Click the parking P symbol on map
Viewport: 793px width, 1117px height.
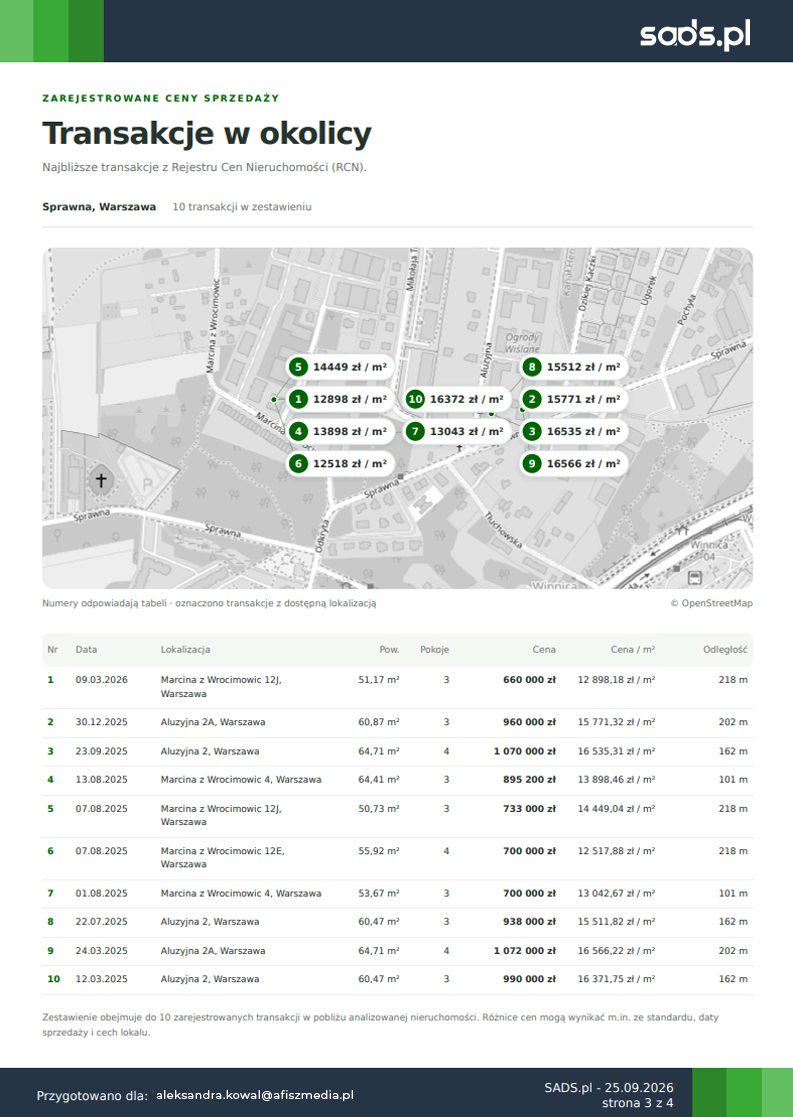click(147, 484)
